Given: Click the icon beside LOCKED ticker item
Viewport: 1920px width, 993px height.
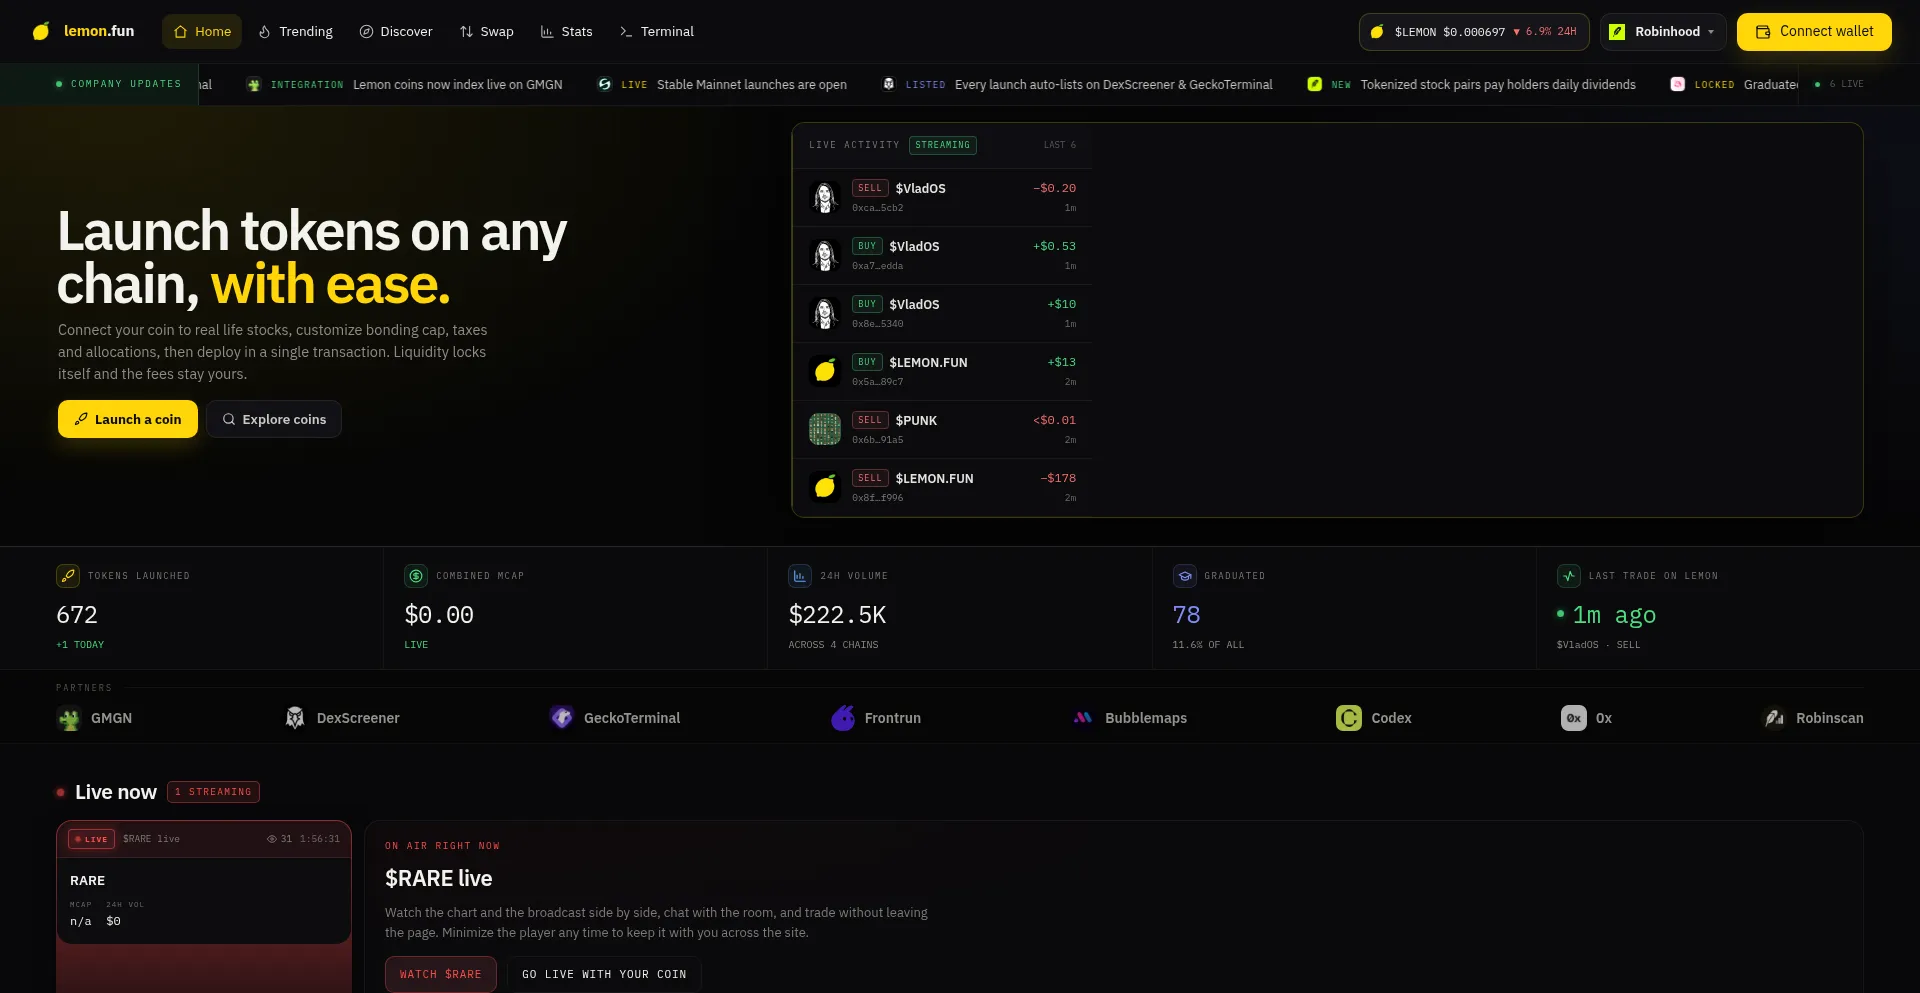Looking at the screenshot, I should click(1678, 85).
